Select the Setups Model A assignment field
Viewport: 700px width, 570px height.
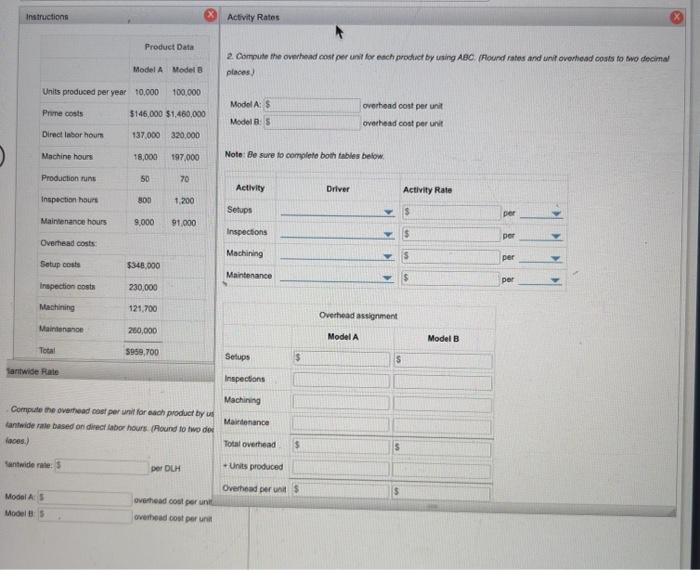tap(341, 358)
